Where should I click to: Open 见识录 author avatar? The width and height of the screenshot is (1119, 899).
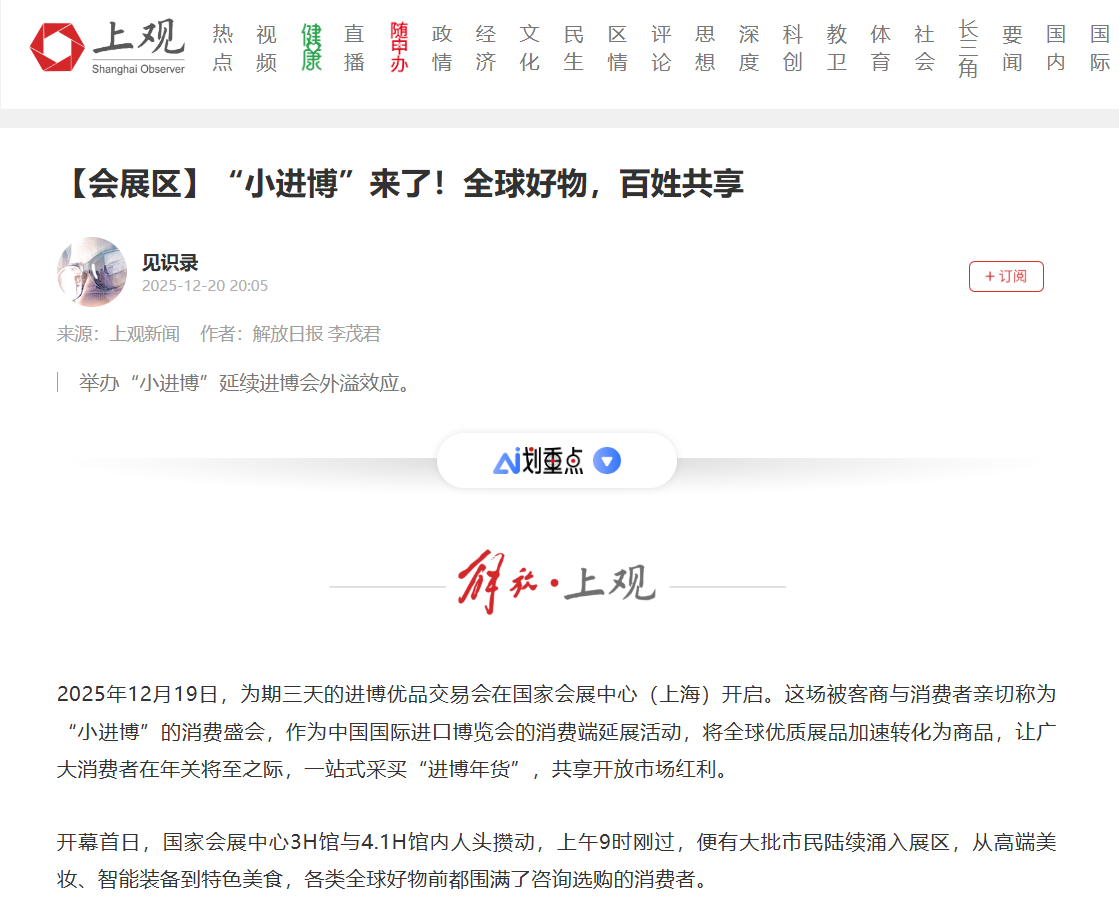coord(92,272)
